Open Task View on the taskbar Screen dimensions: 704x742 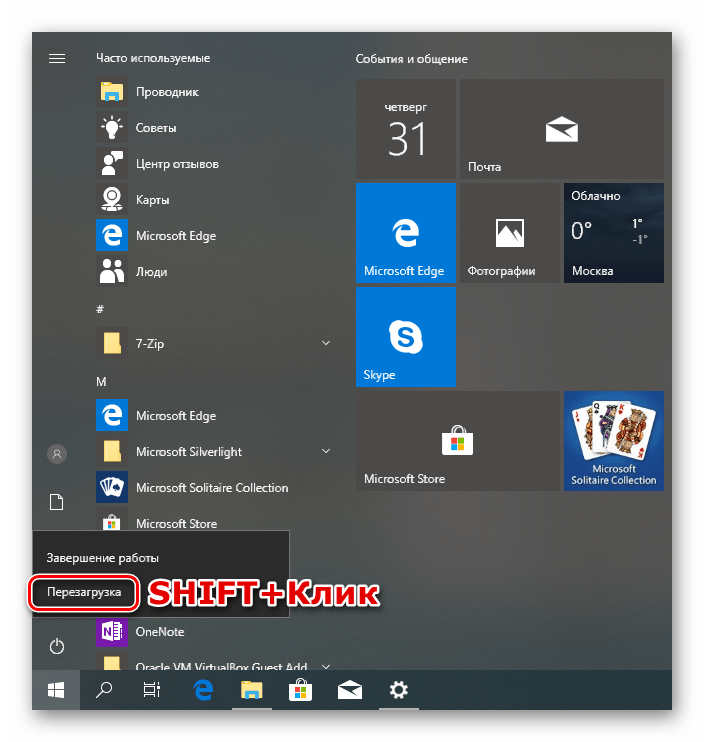click(152, 690)
